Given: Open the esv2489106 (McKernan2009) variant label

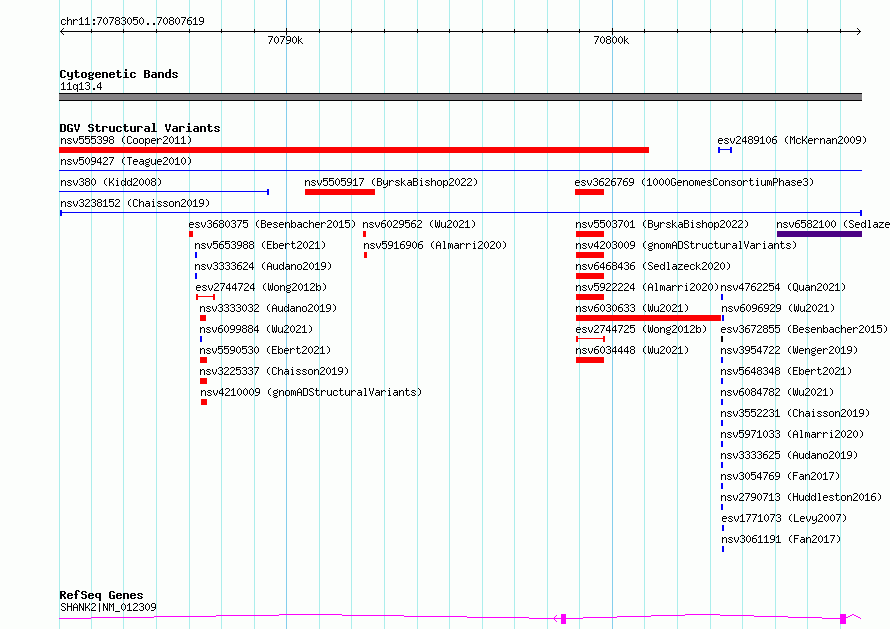Looking at the screenshot, I should pos(792,140).
